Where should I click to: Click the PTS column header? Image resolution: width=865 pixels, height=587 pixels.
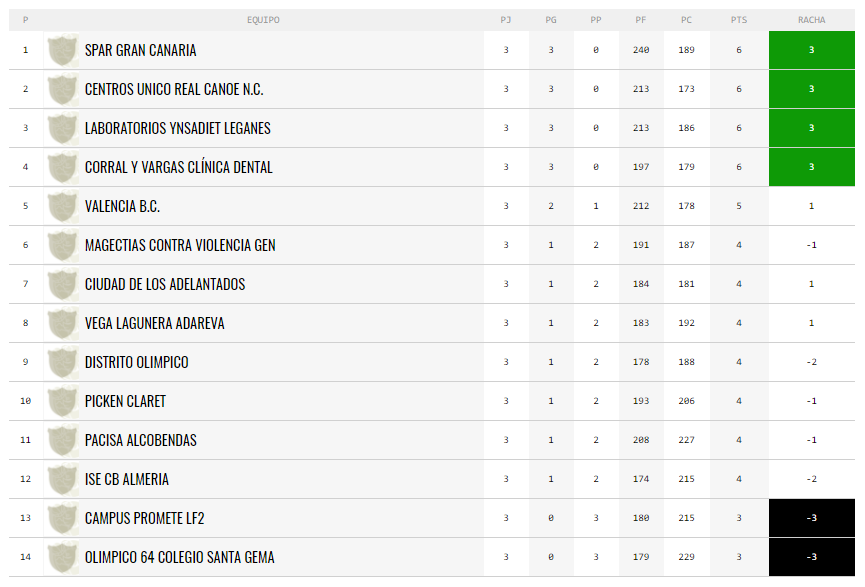[739, 20]
